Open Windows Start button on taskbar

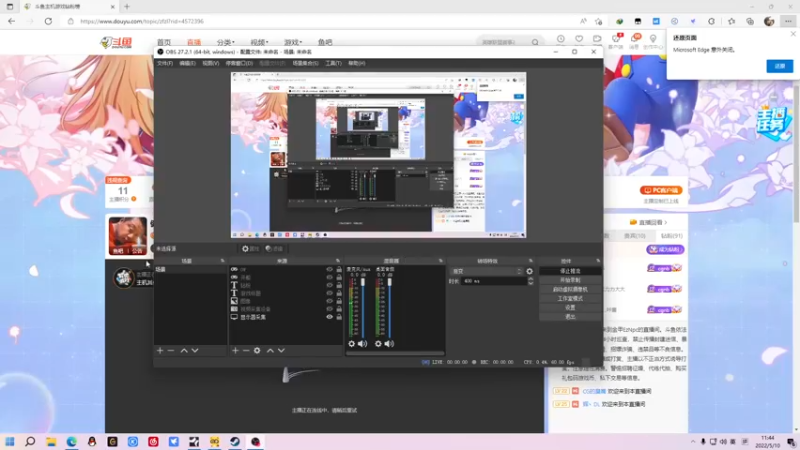pos(10,441)
